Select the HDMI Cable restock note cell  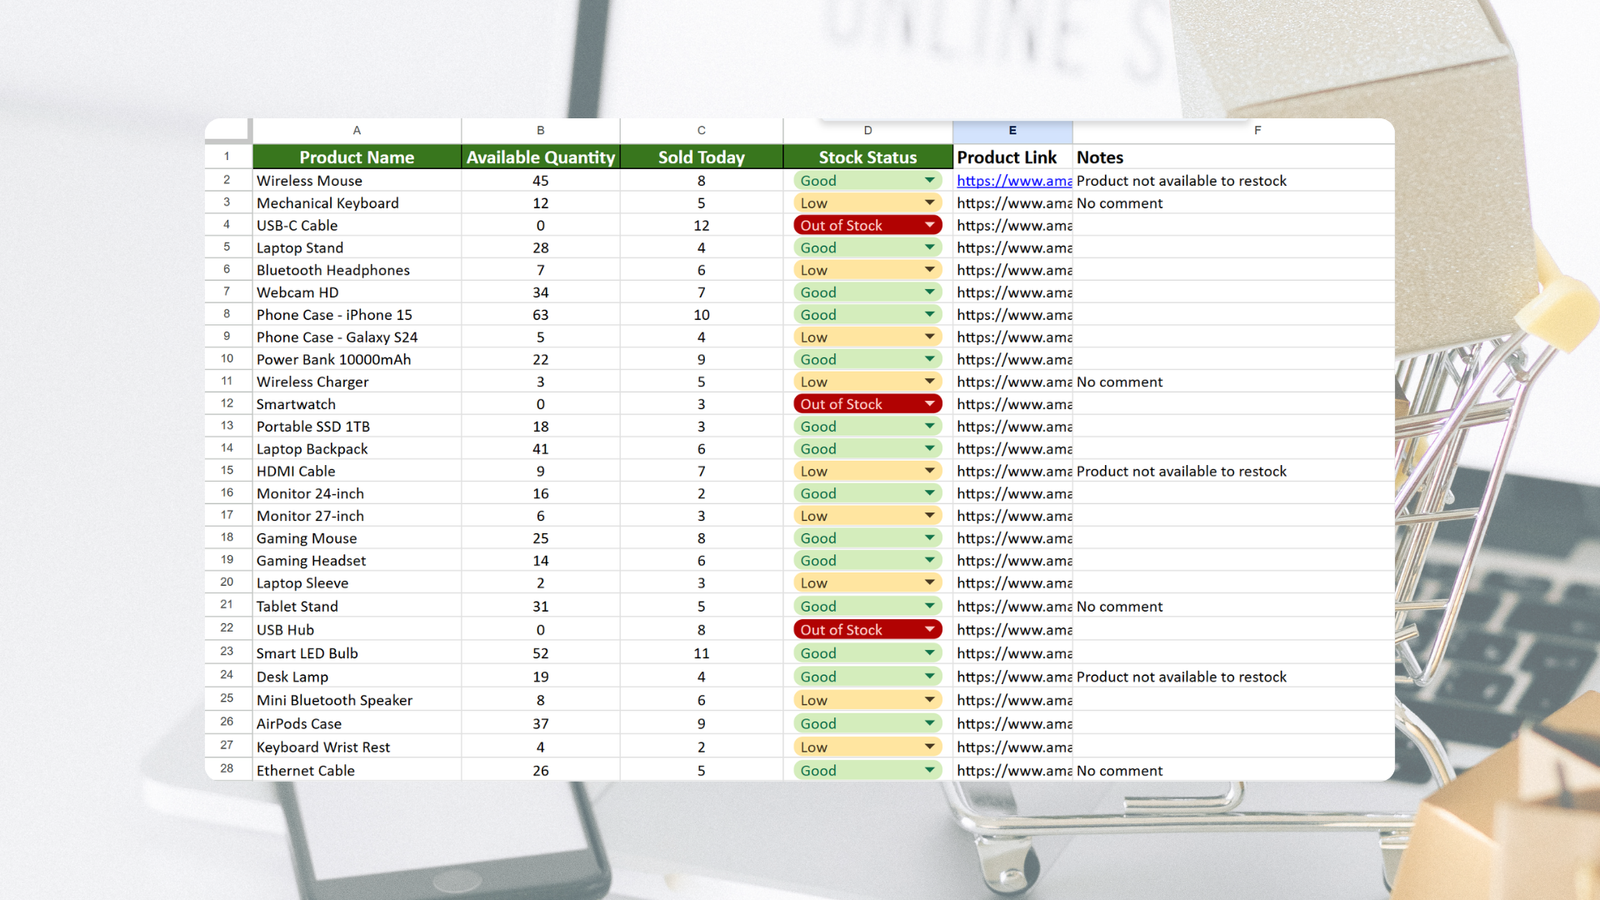[x=1234, y=471]
